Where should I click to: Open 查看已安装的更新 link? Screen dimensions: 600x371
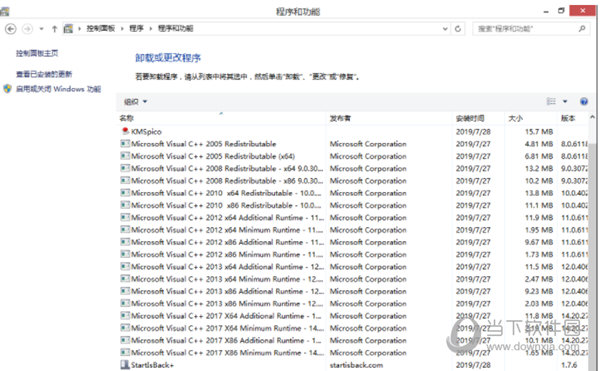pos(44,74)
